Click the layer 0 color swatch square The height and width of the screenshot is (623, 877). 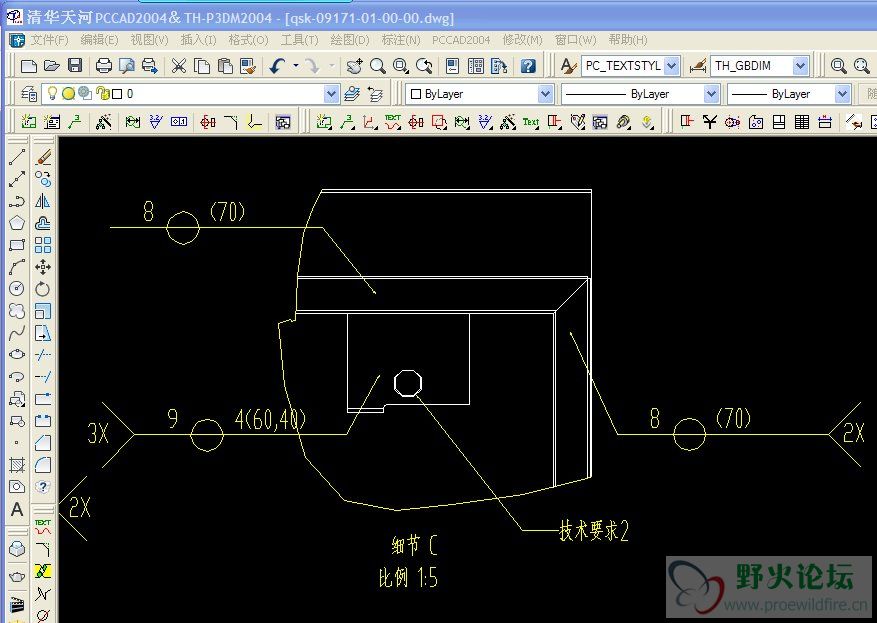pyautogui.click(x=117, y=94)
